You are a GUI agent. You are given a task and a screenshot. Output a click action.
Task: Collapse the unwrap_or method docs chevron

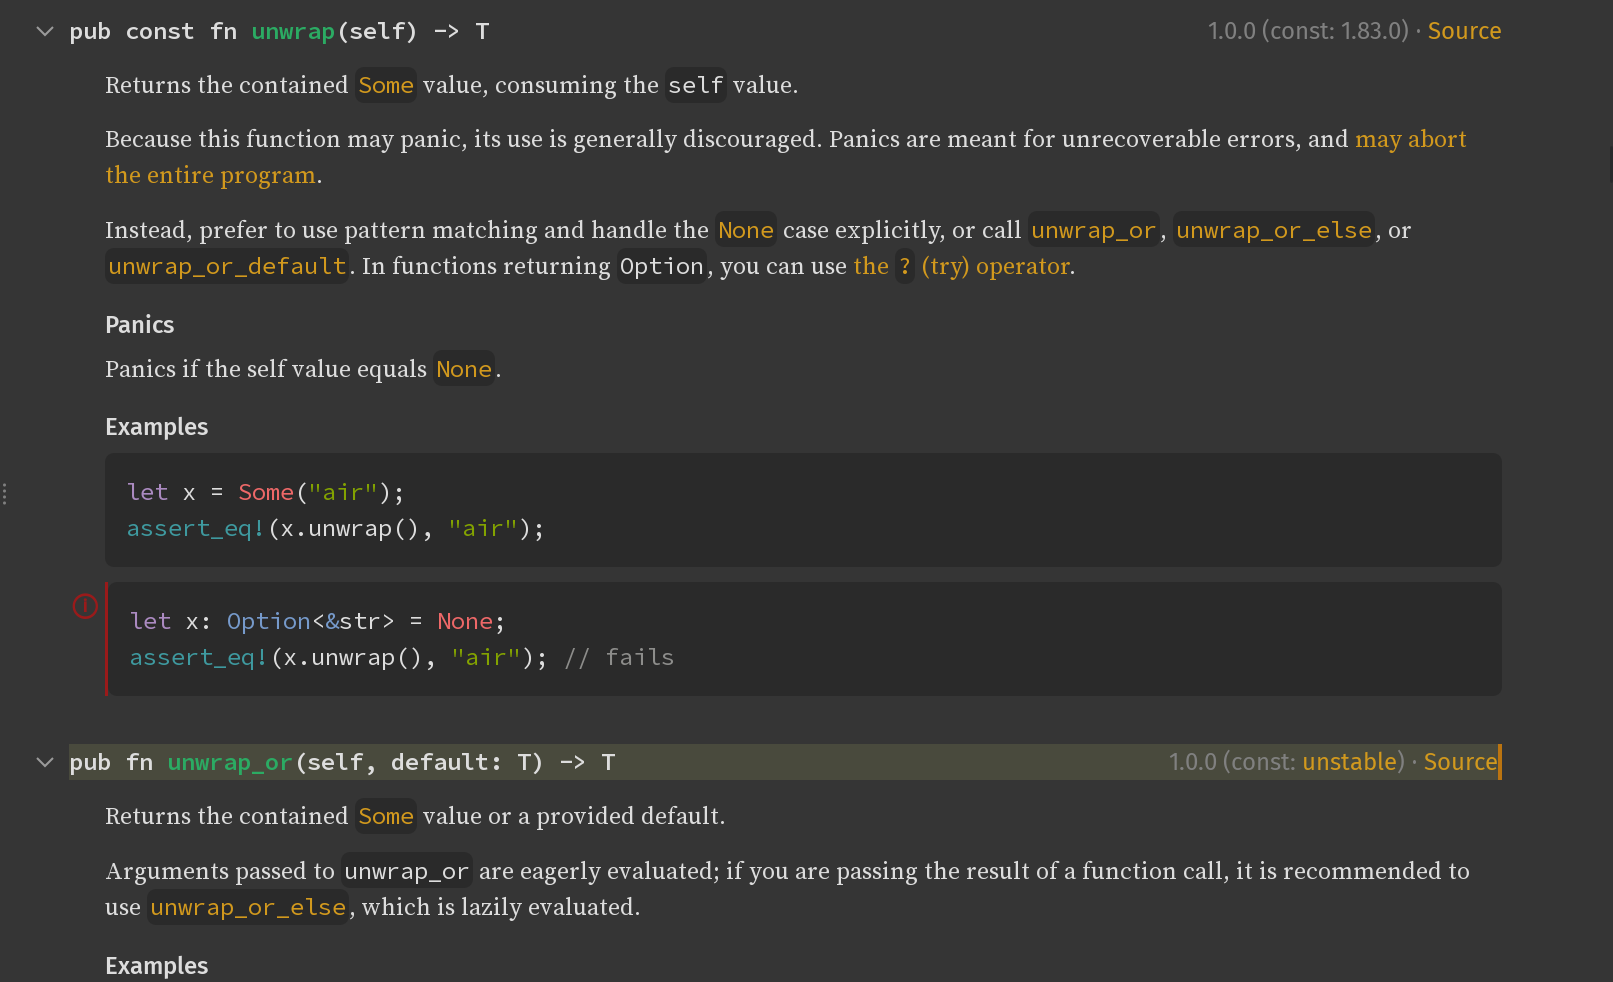[x=45, y=762]
